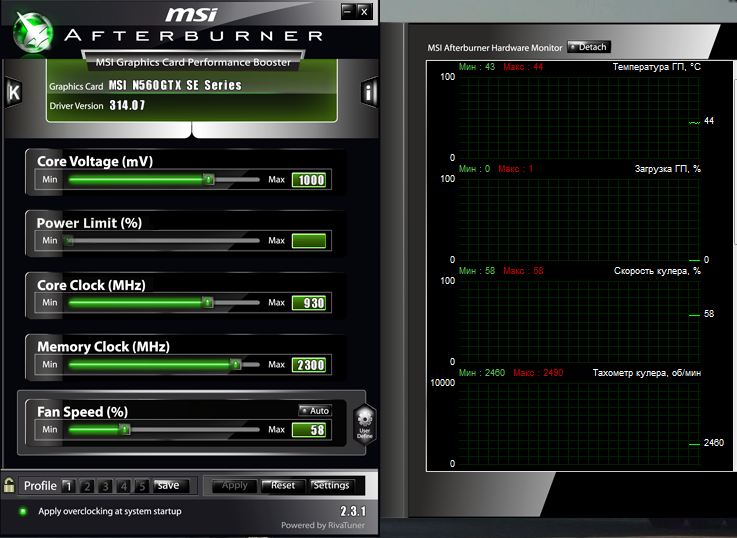
Task: Click the MSI Afterburner jet logo
Action: 32,32
